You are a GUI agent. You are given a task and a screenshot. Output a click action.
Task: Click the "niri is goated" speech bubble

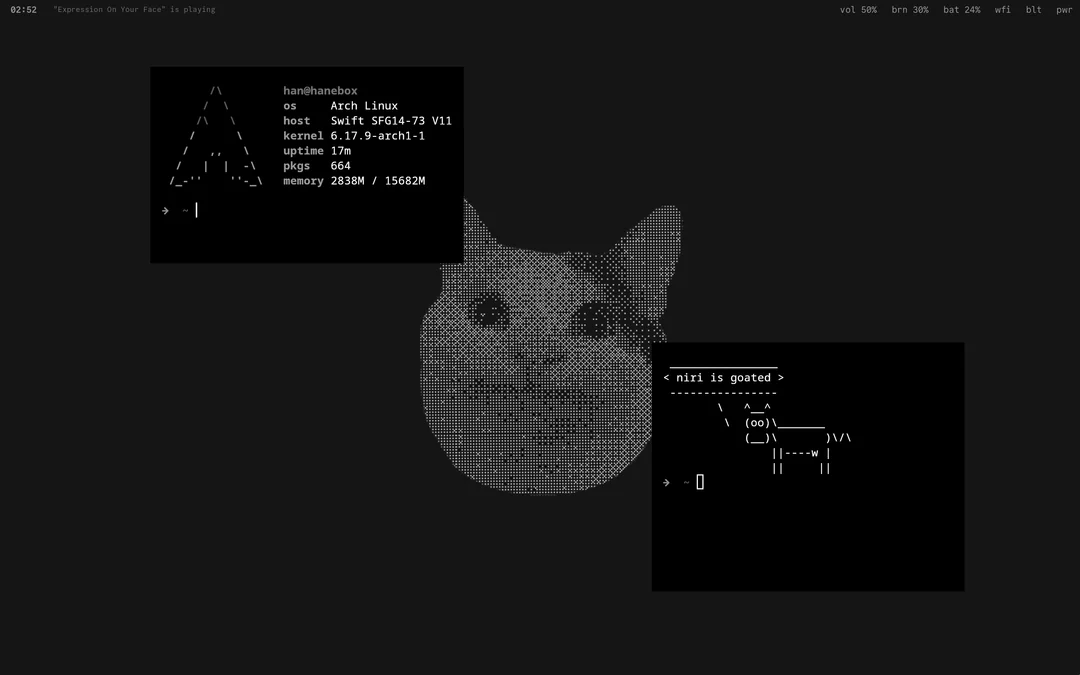point(723,378)
